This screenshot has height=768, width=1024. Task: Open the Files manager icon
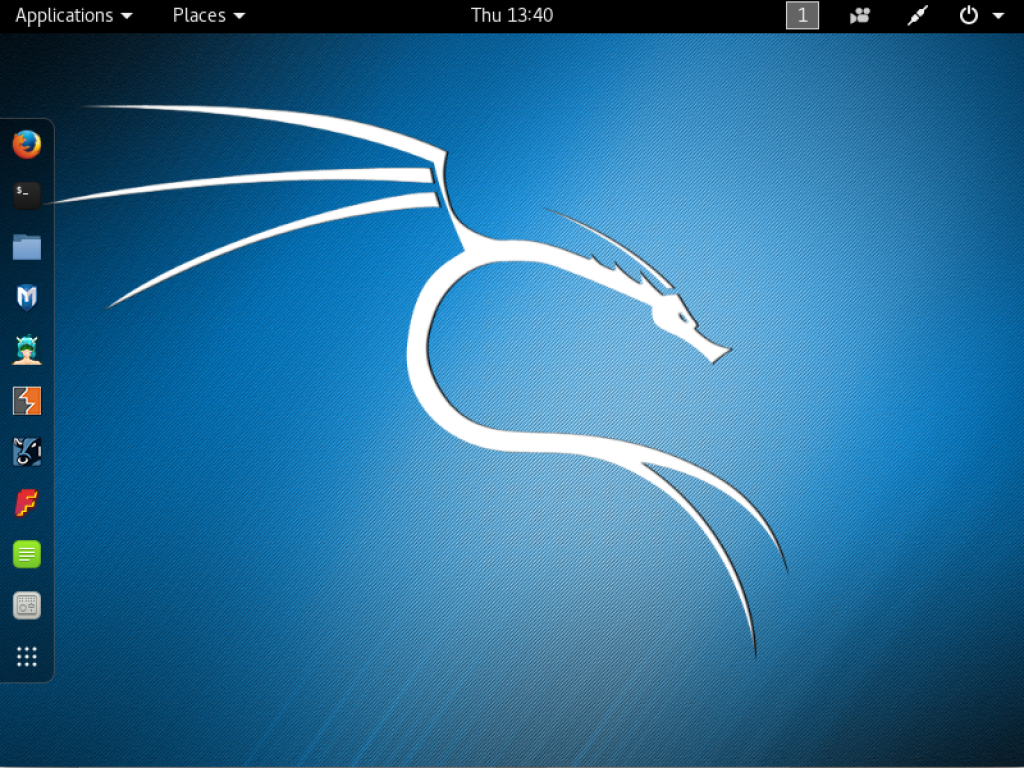26,247
